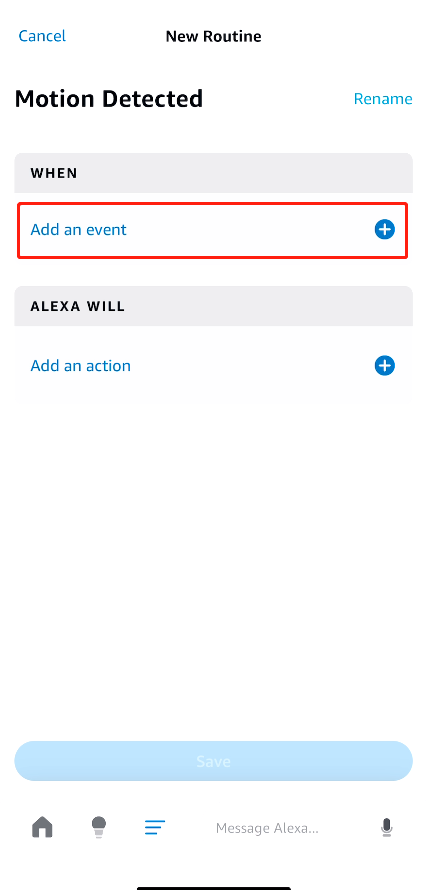Image resolution: width=428 pixels, height=890 pixels.
Task: Tap the black home indicator bar
Action: click(213, 888)
